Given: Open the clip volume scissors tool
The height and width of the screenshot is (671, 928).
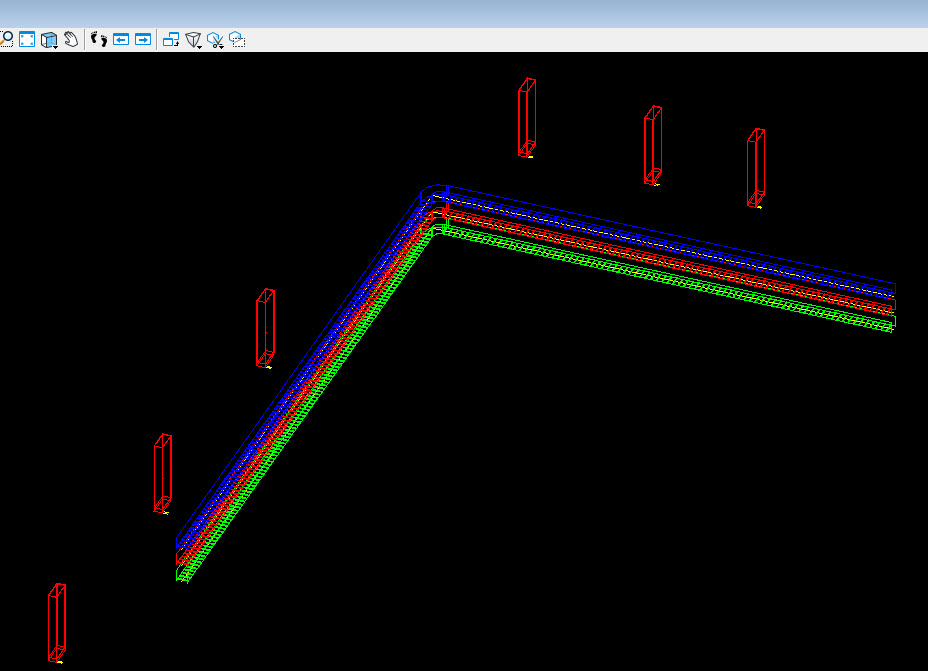Looking at the screenshot, I should click(x=215, y=40).
